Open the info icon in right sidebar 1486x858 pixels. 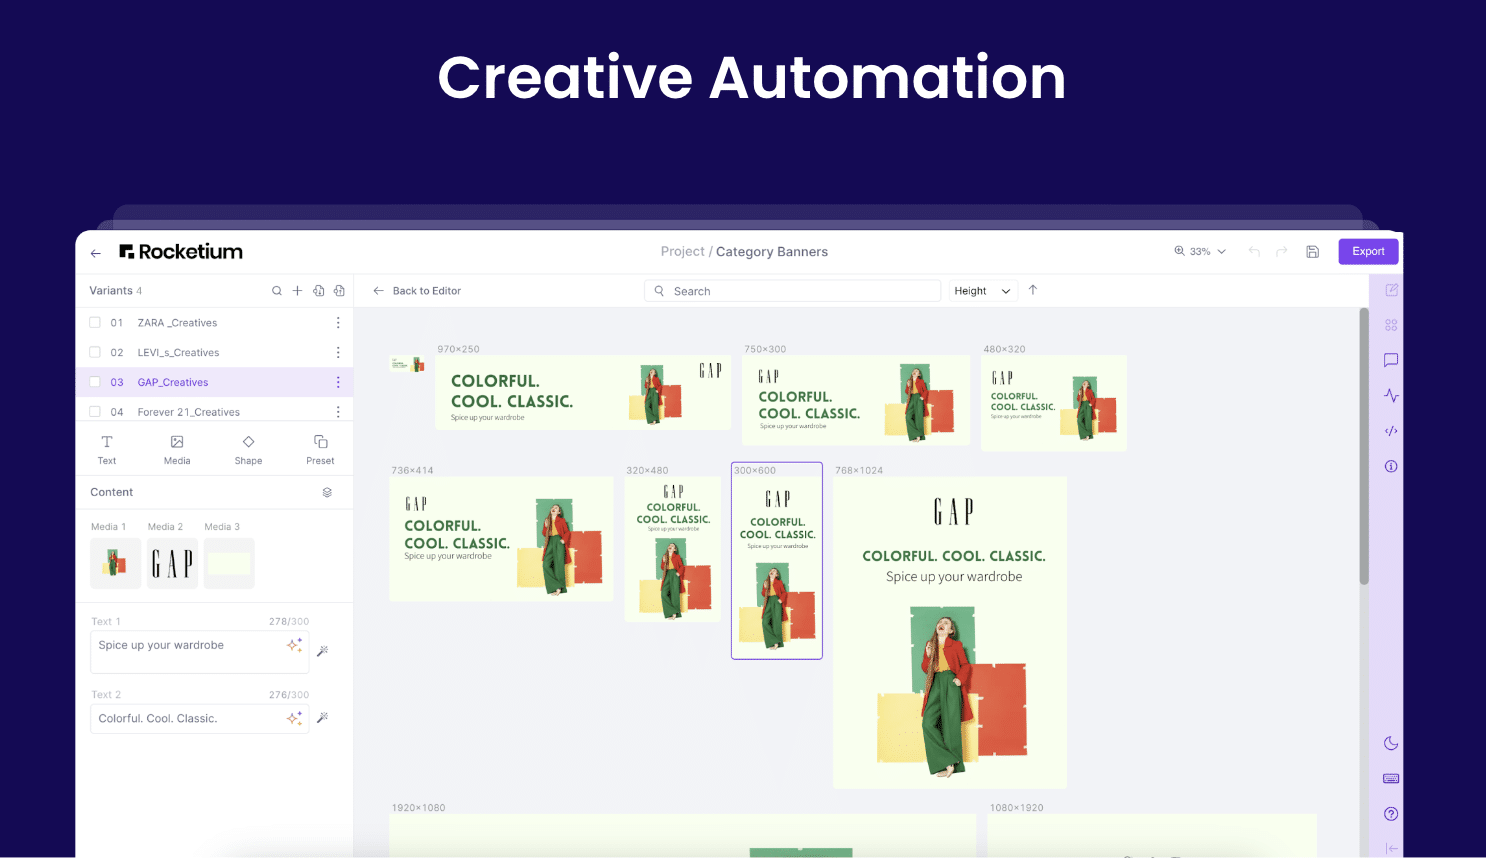point(1391,466)
